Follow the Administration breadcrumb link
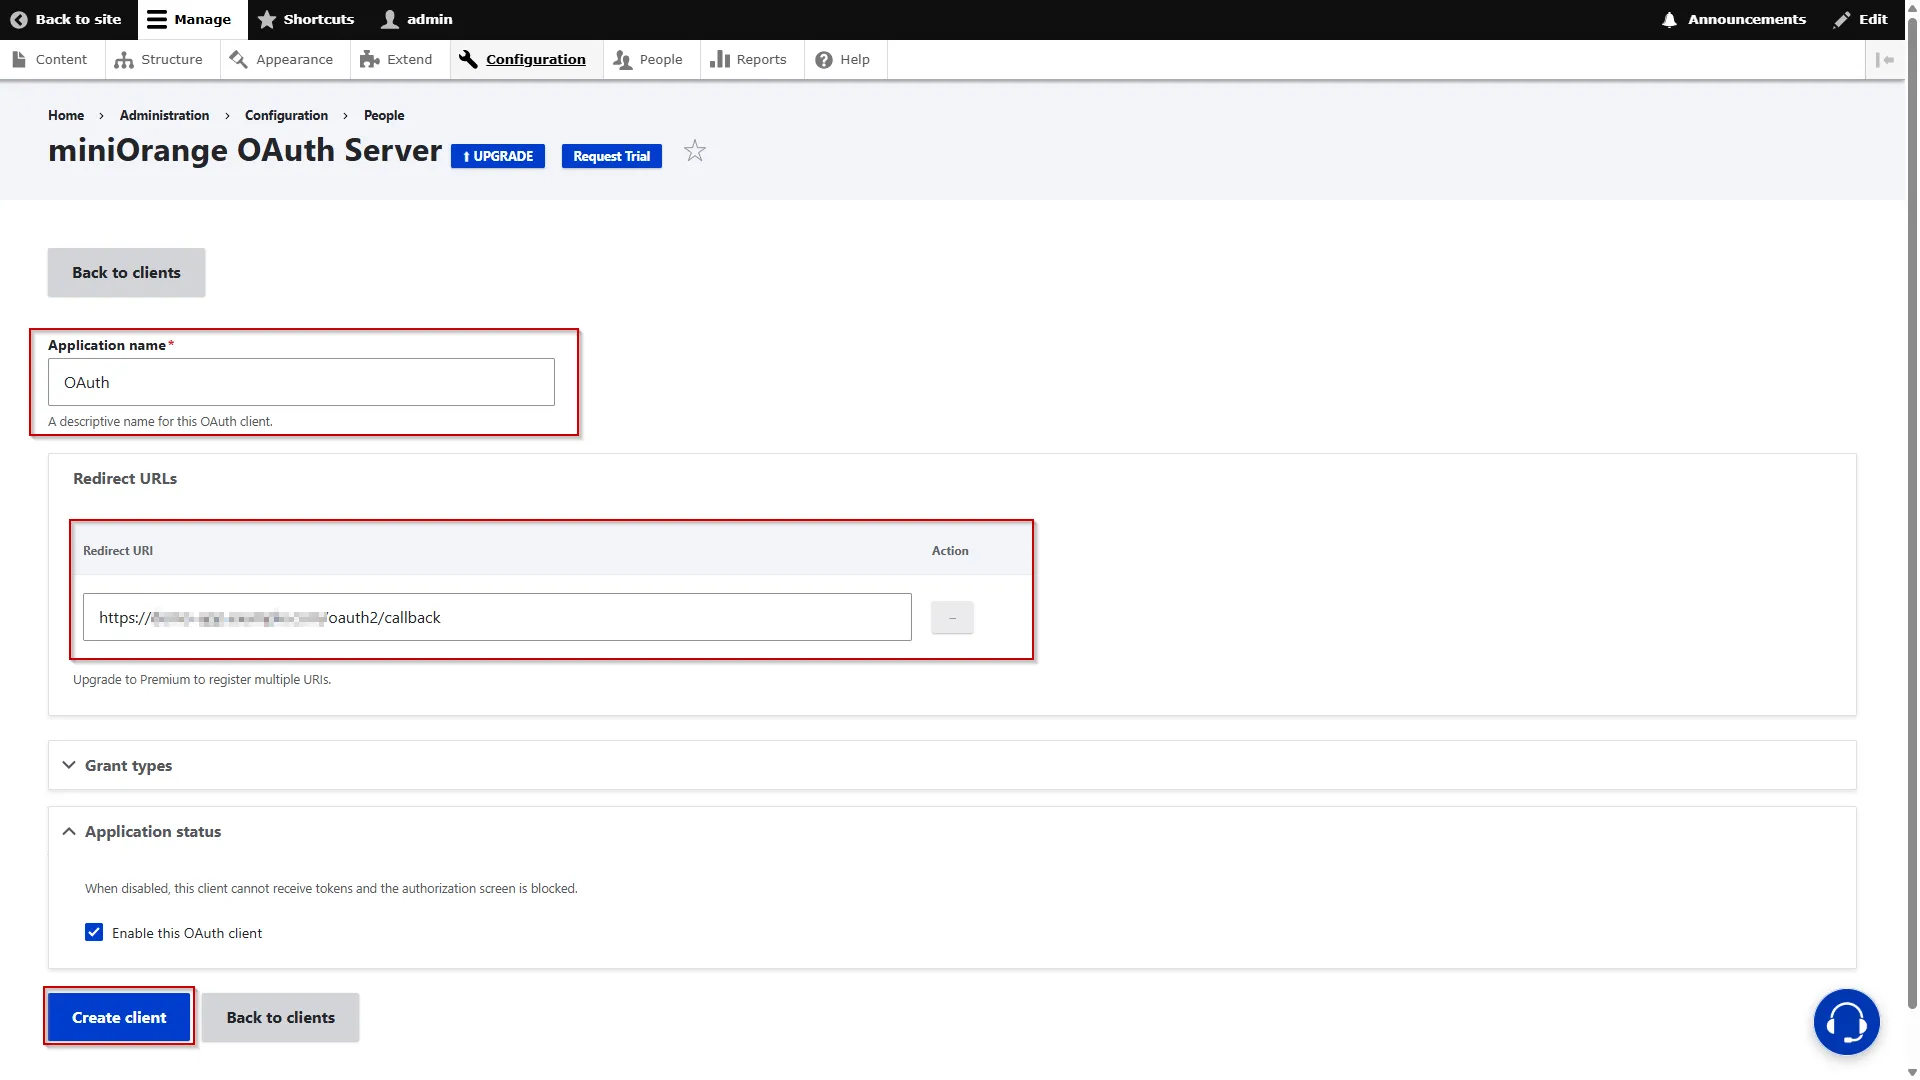The image size is (1920, 1080). click(x=165, y=115)
